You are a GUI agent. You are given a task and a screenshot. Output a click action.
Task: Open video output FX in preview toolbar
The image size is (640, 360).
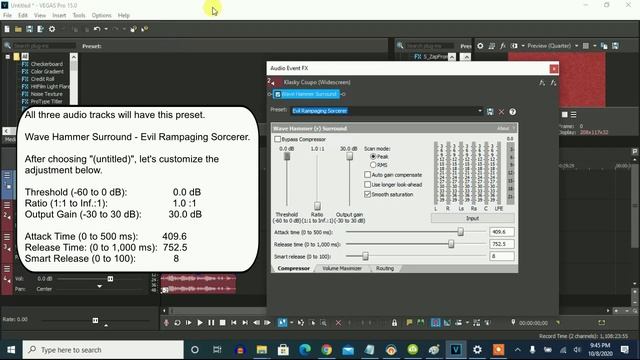(x=503, y=46)
